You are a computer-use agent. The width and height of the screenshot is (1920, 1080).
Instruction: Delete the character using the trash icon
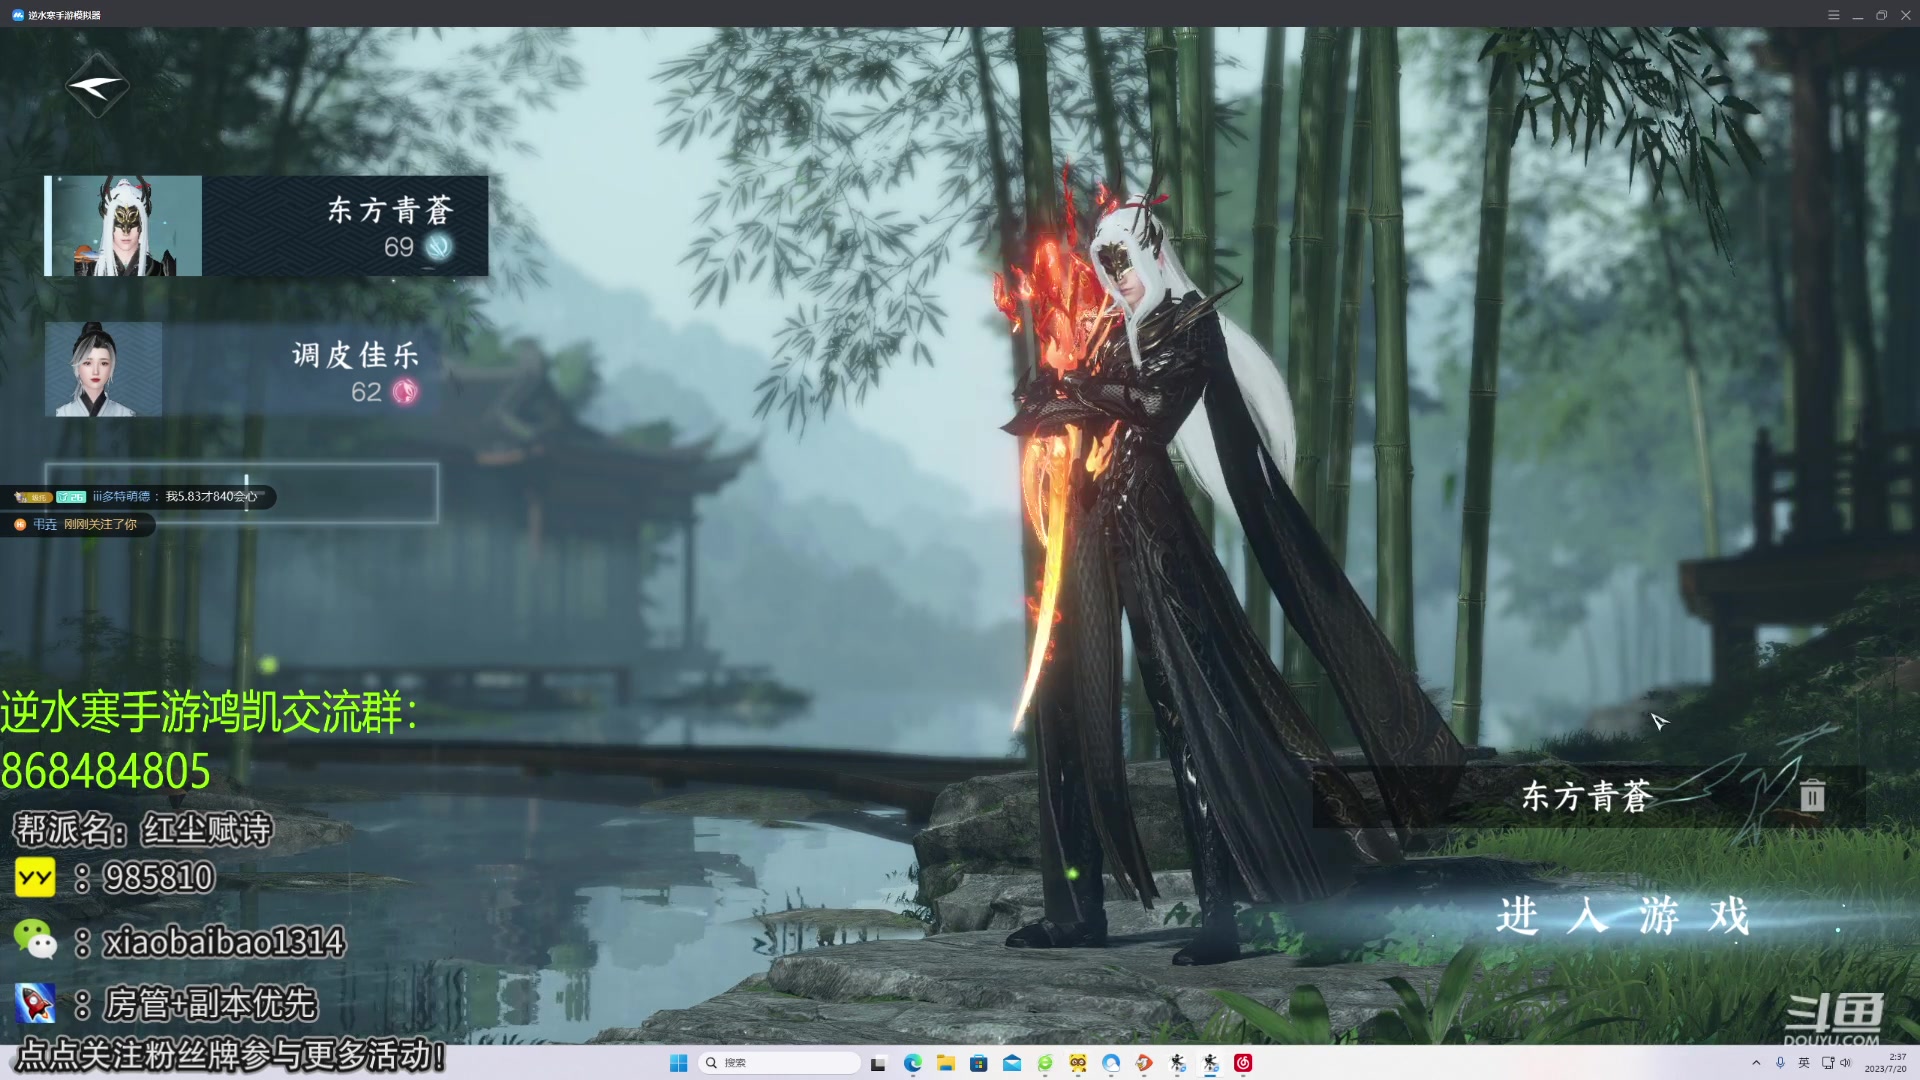tap(1812, 796)
